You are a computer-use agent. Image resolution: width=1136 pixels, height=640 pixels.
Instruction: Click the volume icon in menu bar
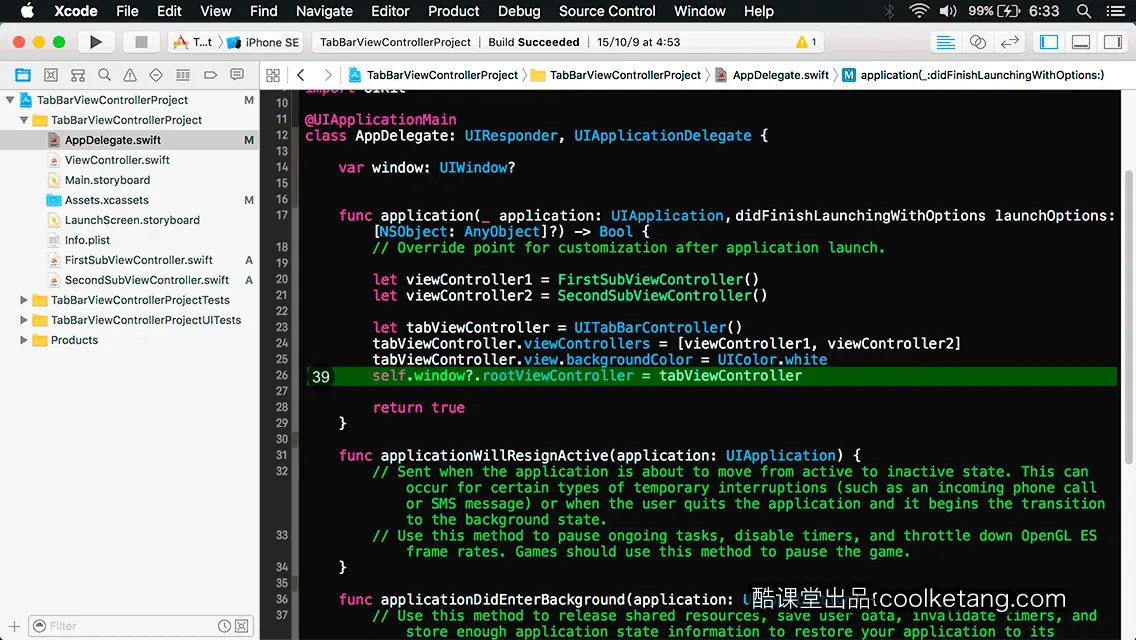click(x=948, y=11)
